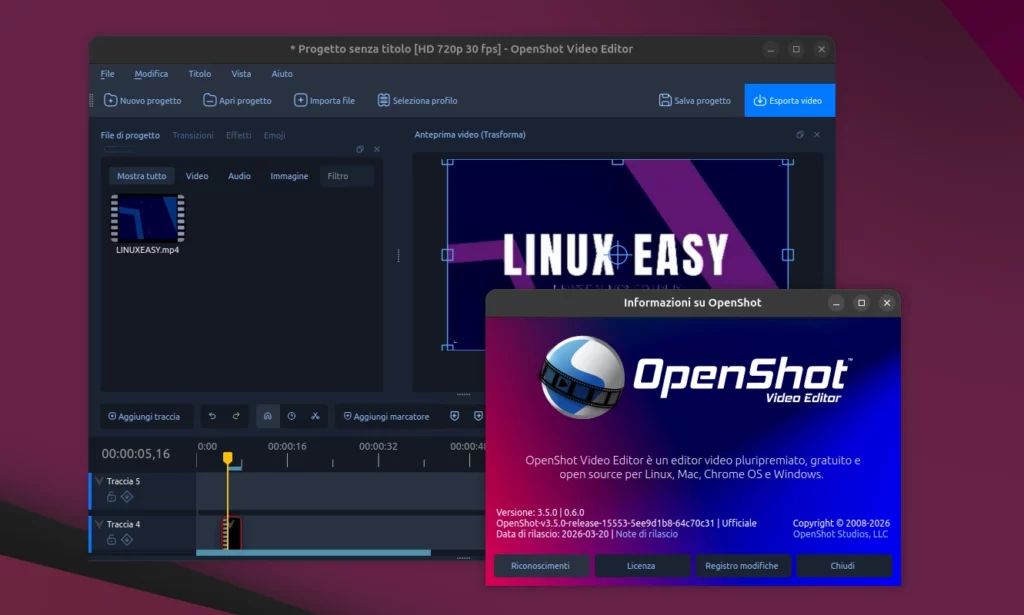Undo the last action
1024x615 pixels.
pyautogui.click(x=213, y=415)
